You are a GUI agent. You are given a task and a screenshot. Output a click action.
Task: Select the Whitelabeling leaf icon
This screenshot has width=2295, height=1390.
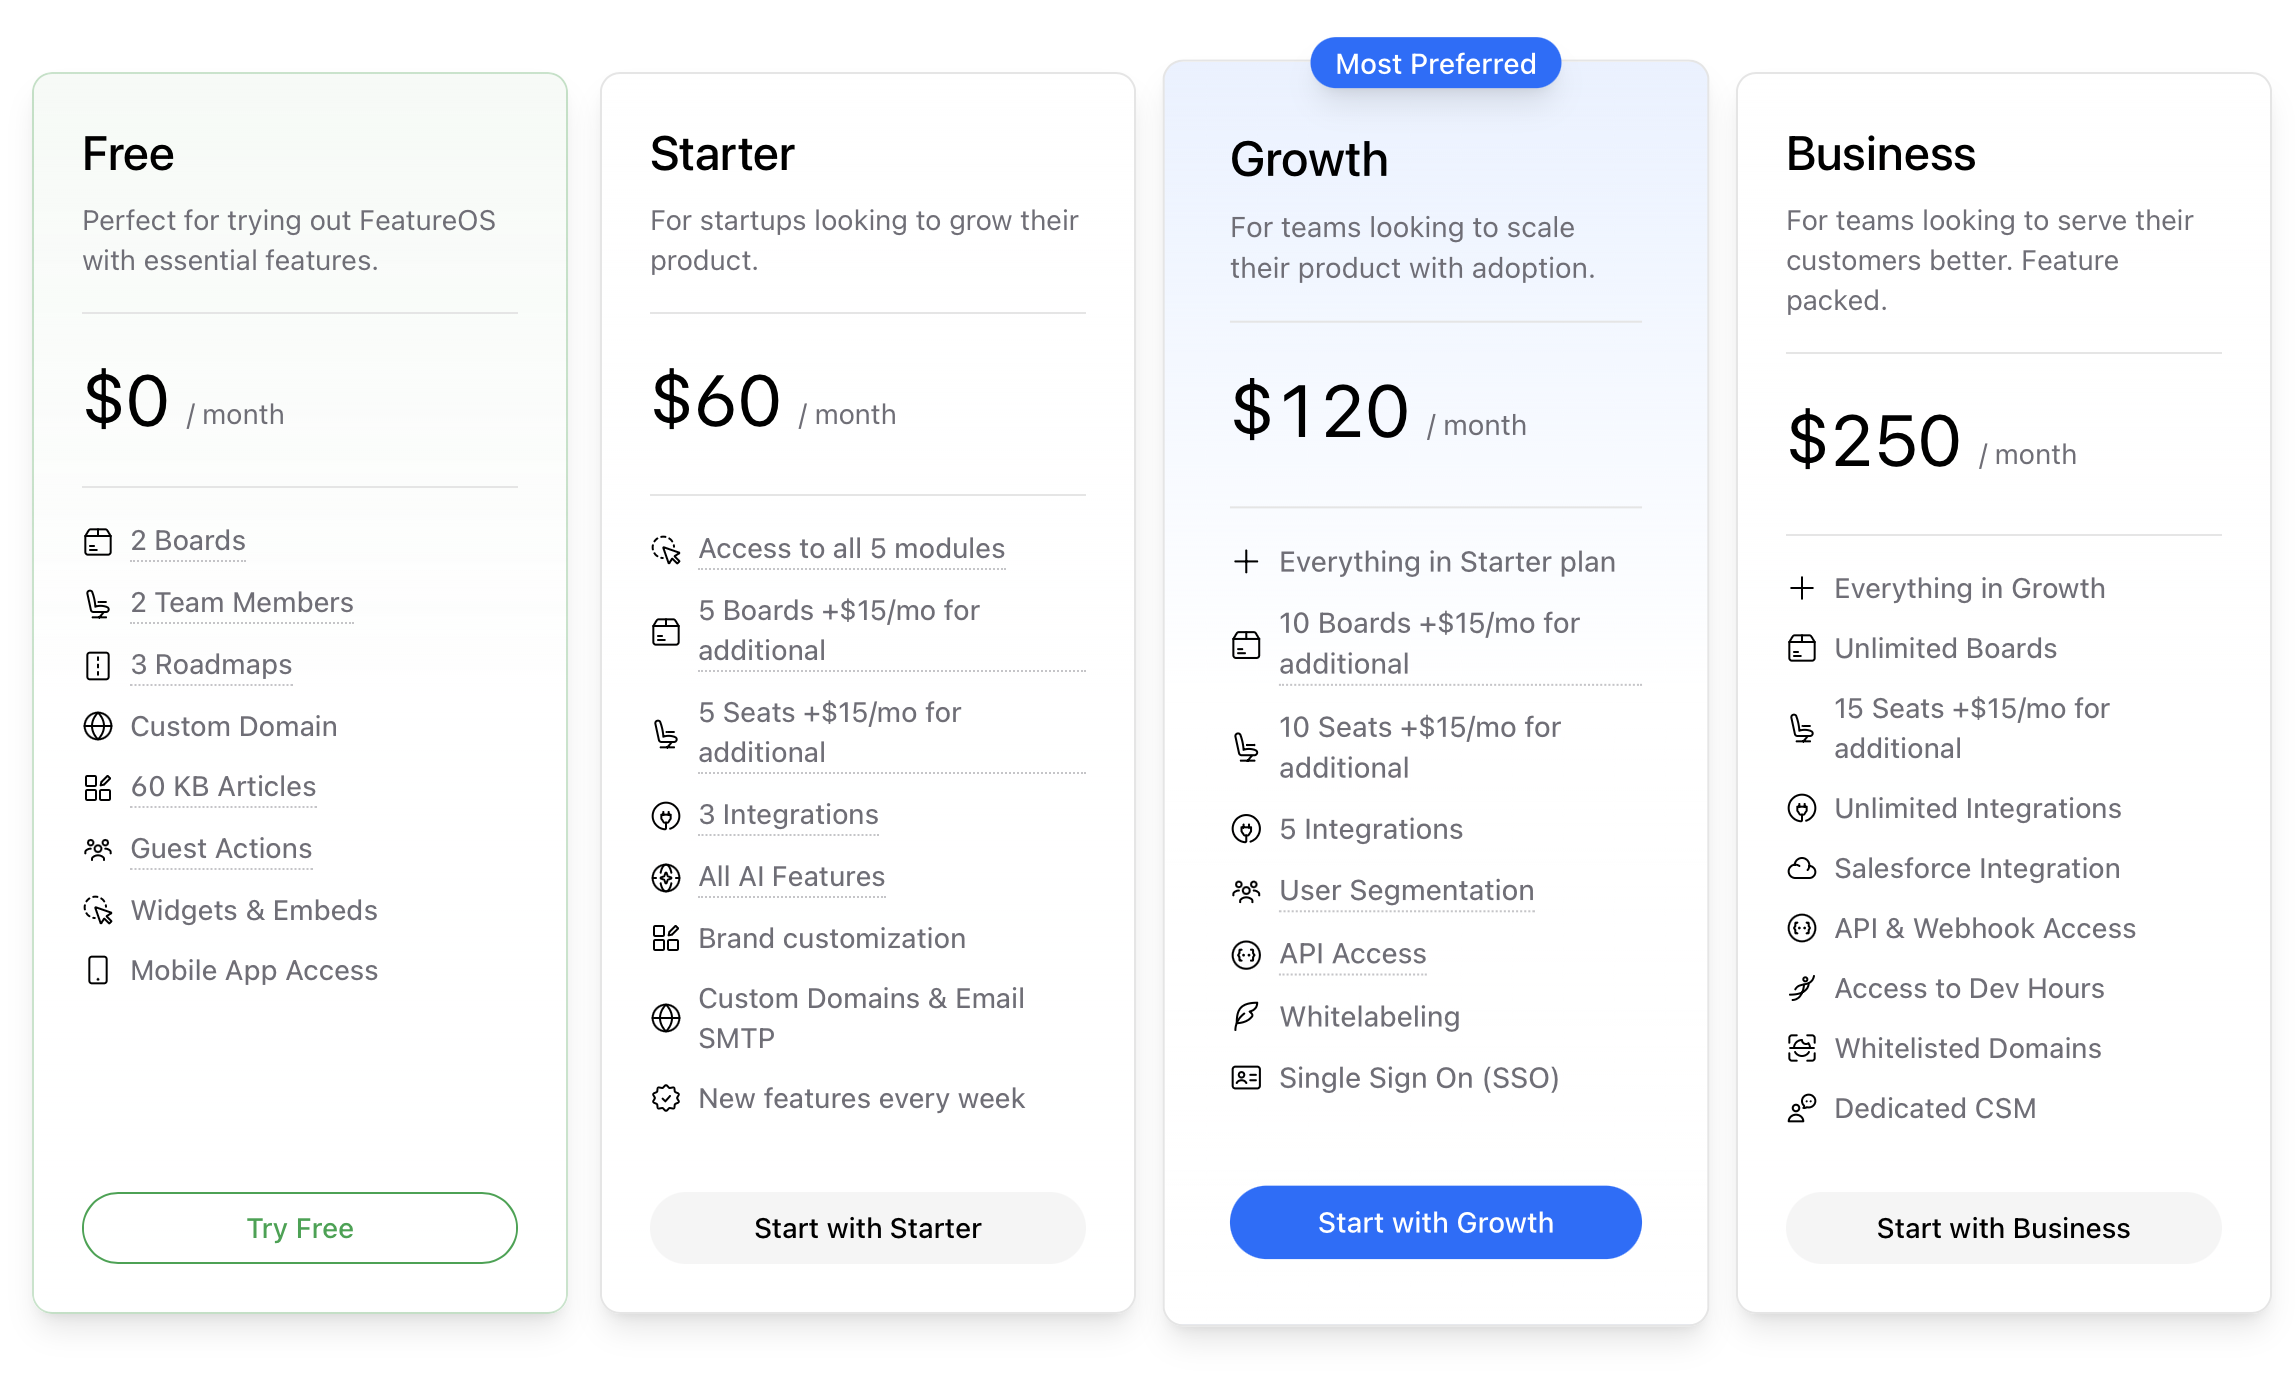pos(1246,1017)
